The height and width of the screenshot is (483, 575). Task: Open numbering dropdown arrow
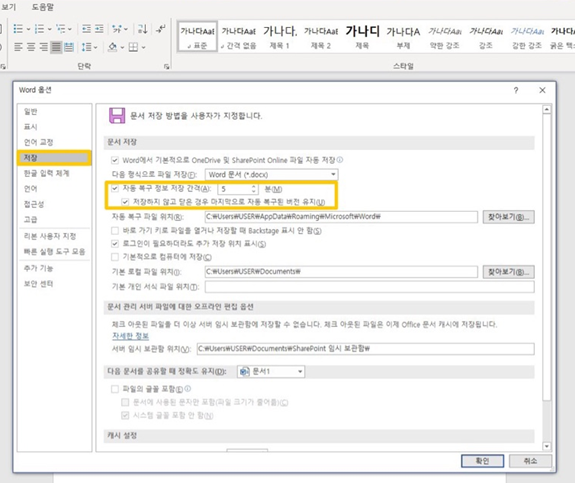pos(50,29)
